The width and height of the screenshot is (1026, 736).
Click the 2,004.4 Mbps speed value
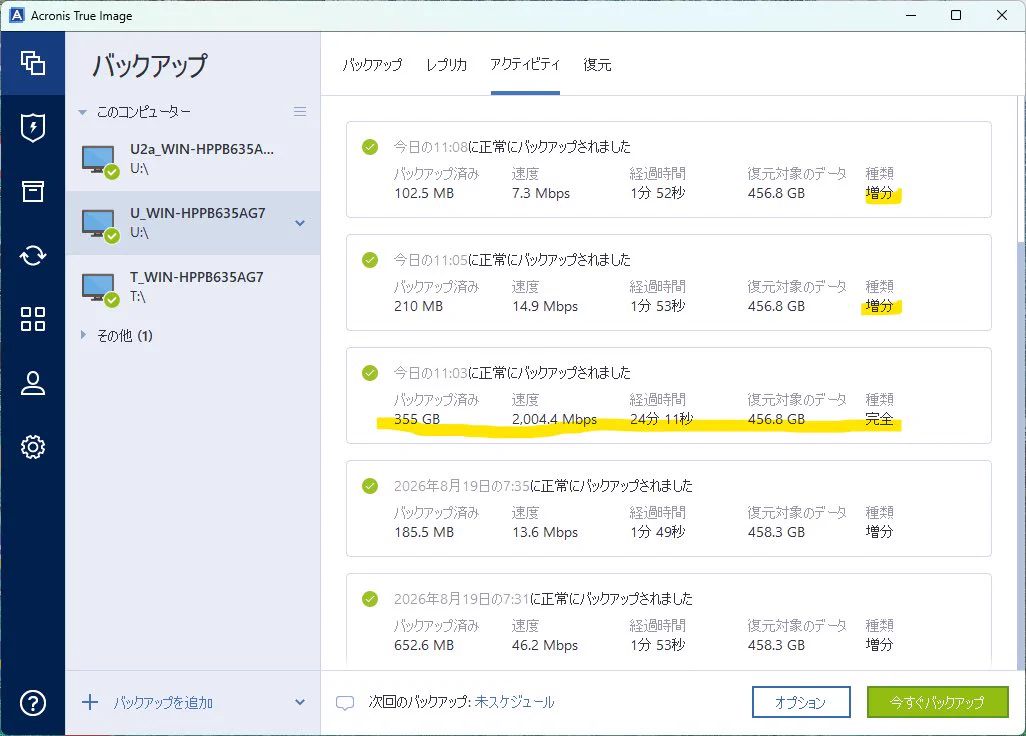point(554,419)
